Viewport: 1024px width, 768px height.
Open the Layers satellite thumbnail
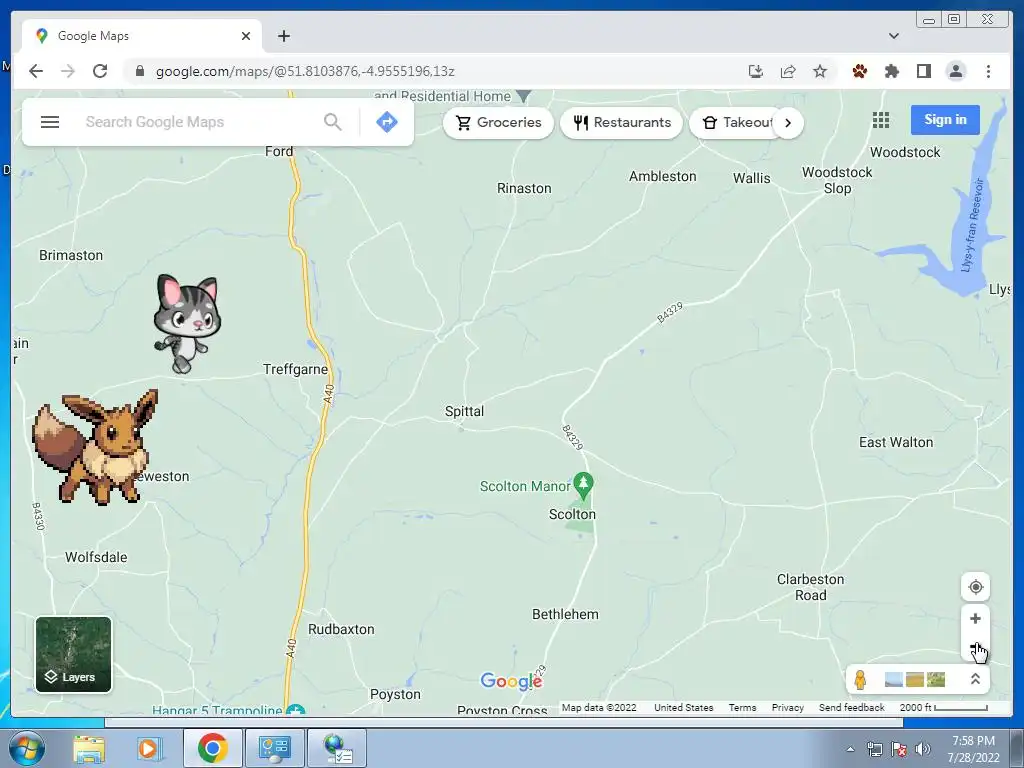coord(73,654)
